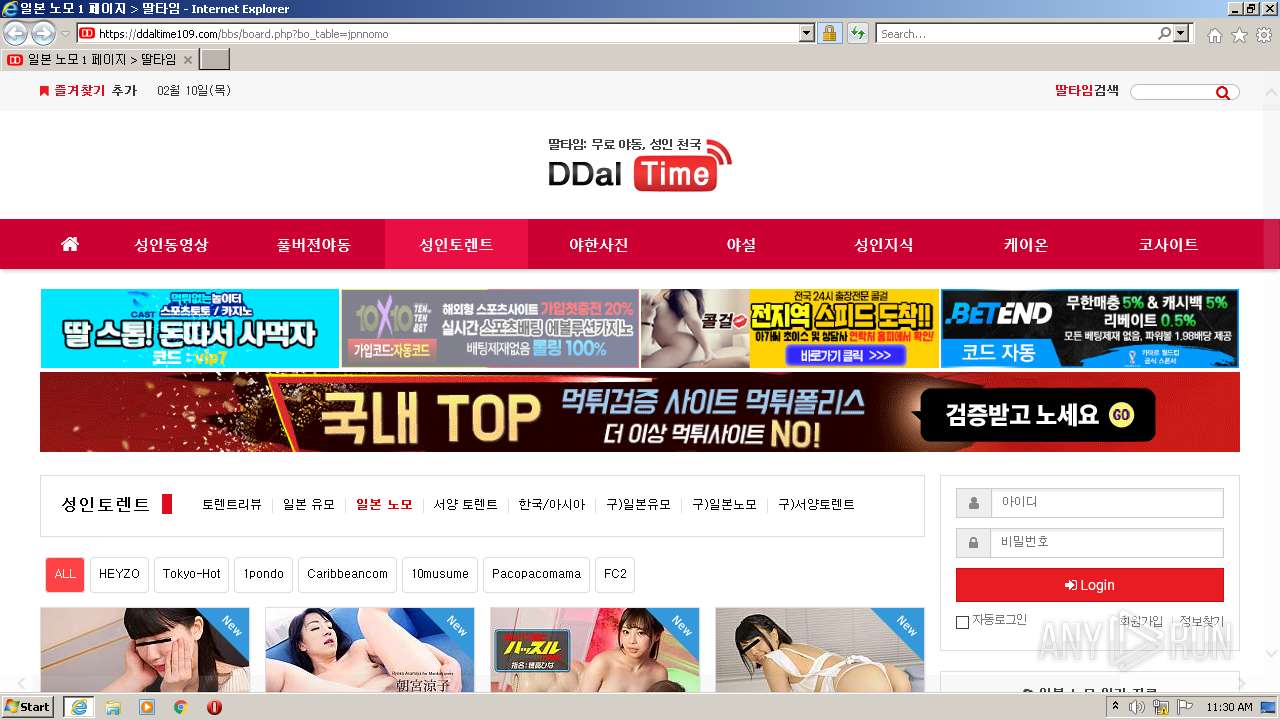Click the 11:30 AM taskbar clock
1280x720 pixels.
click(x=1229, y=707)
